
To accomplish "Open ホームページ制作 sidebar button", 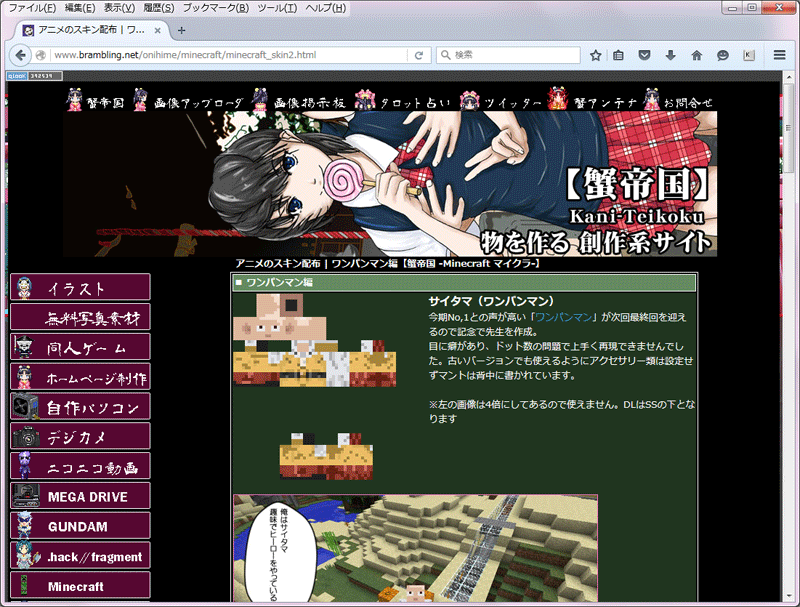I will click(81, 376).
